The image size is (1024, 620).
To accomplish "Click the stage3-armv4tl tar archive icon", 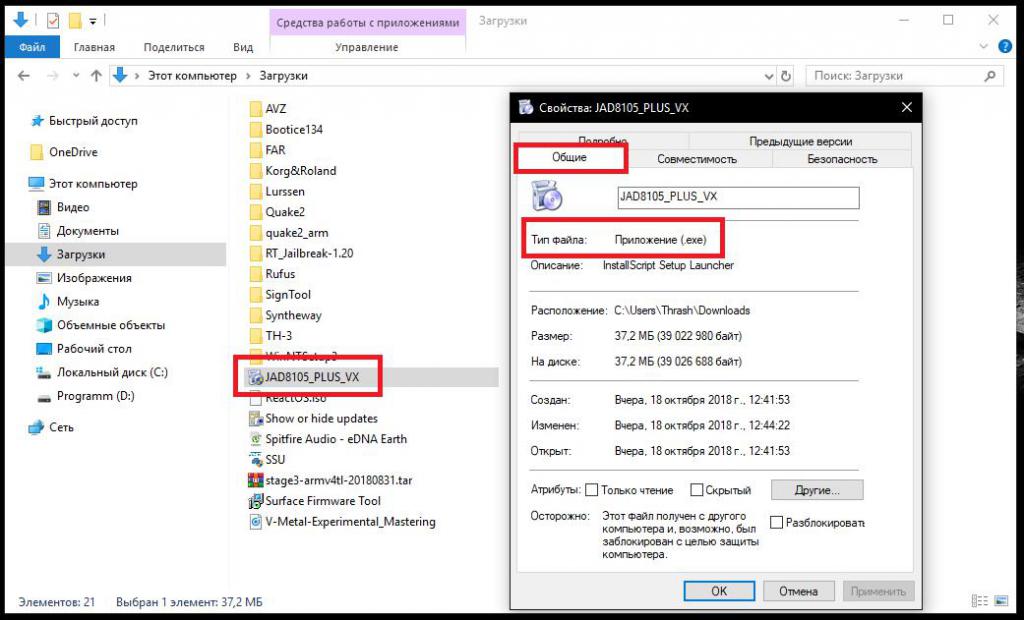I will click(255, 480).
